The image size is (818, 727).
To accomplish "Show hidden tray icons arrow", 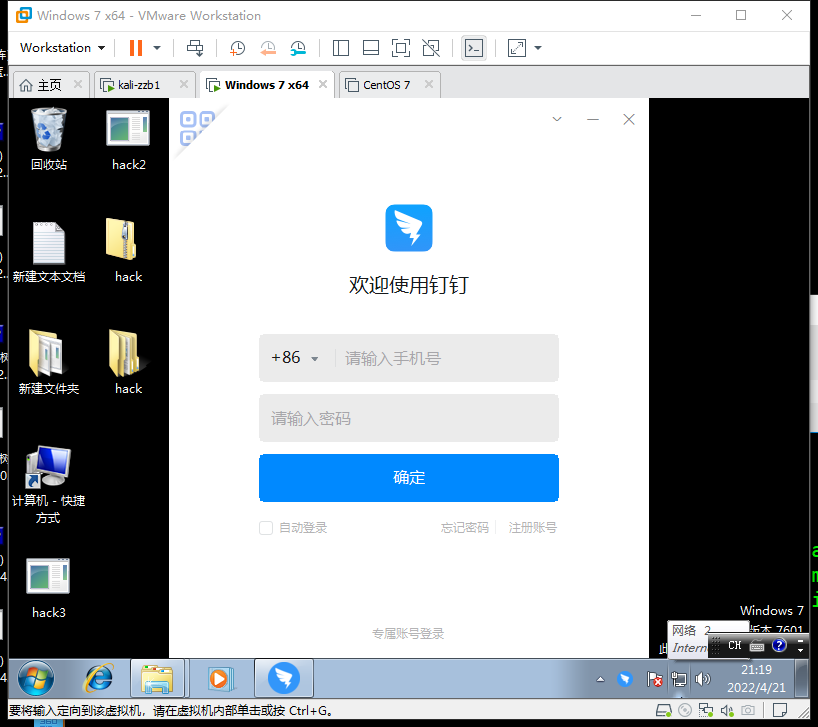I will click(x=600, y=679).
